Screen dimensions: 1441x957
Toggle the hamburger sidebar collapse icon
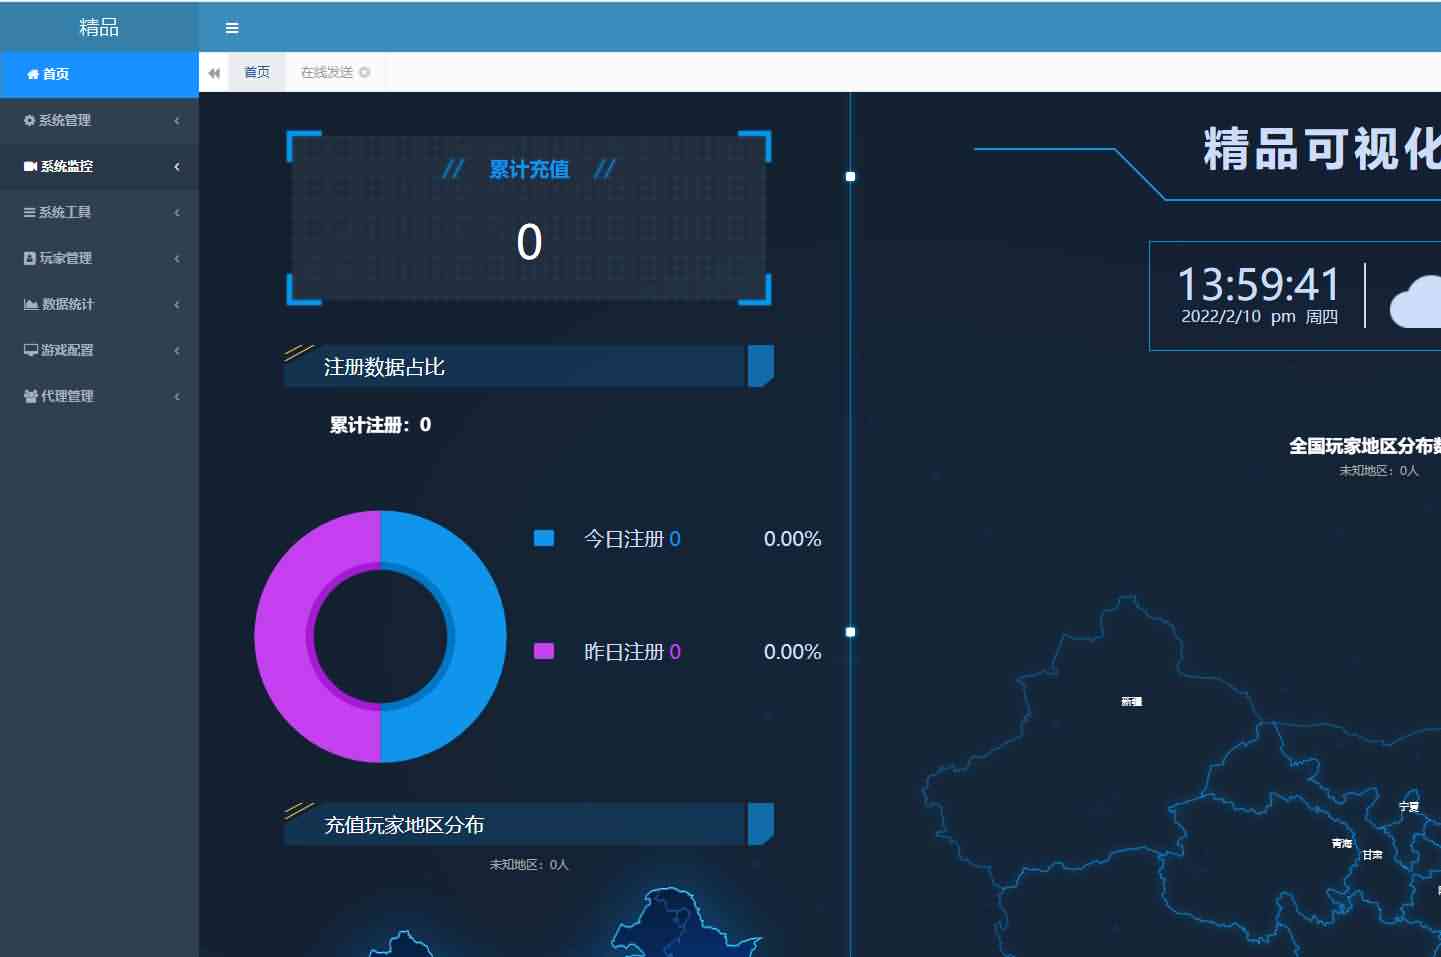pyautogui.click(x=232, y=28)
